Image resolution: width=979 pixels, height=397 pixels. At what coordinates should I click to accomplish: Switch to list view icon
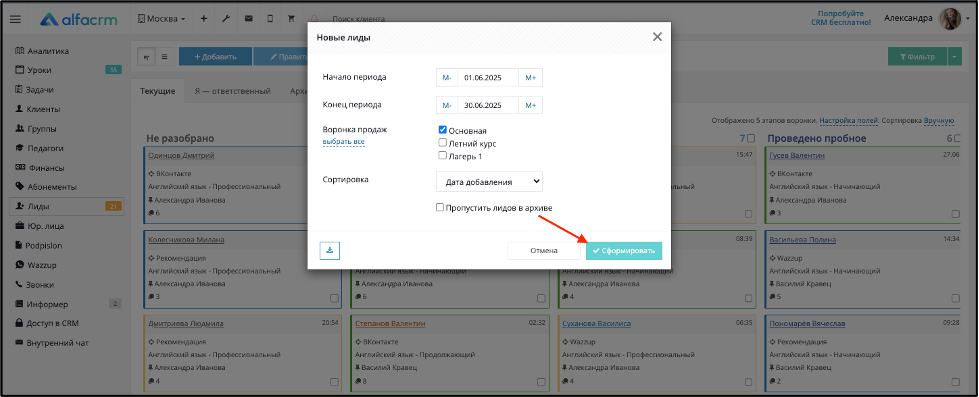165,56
